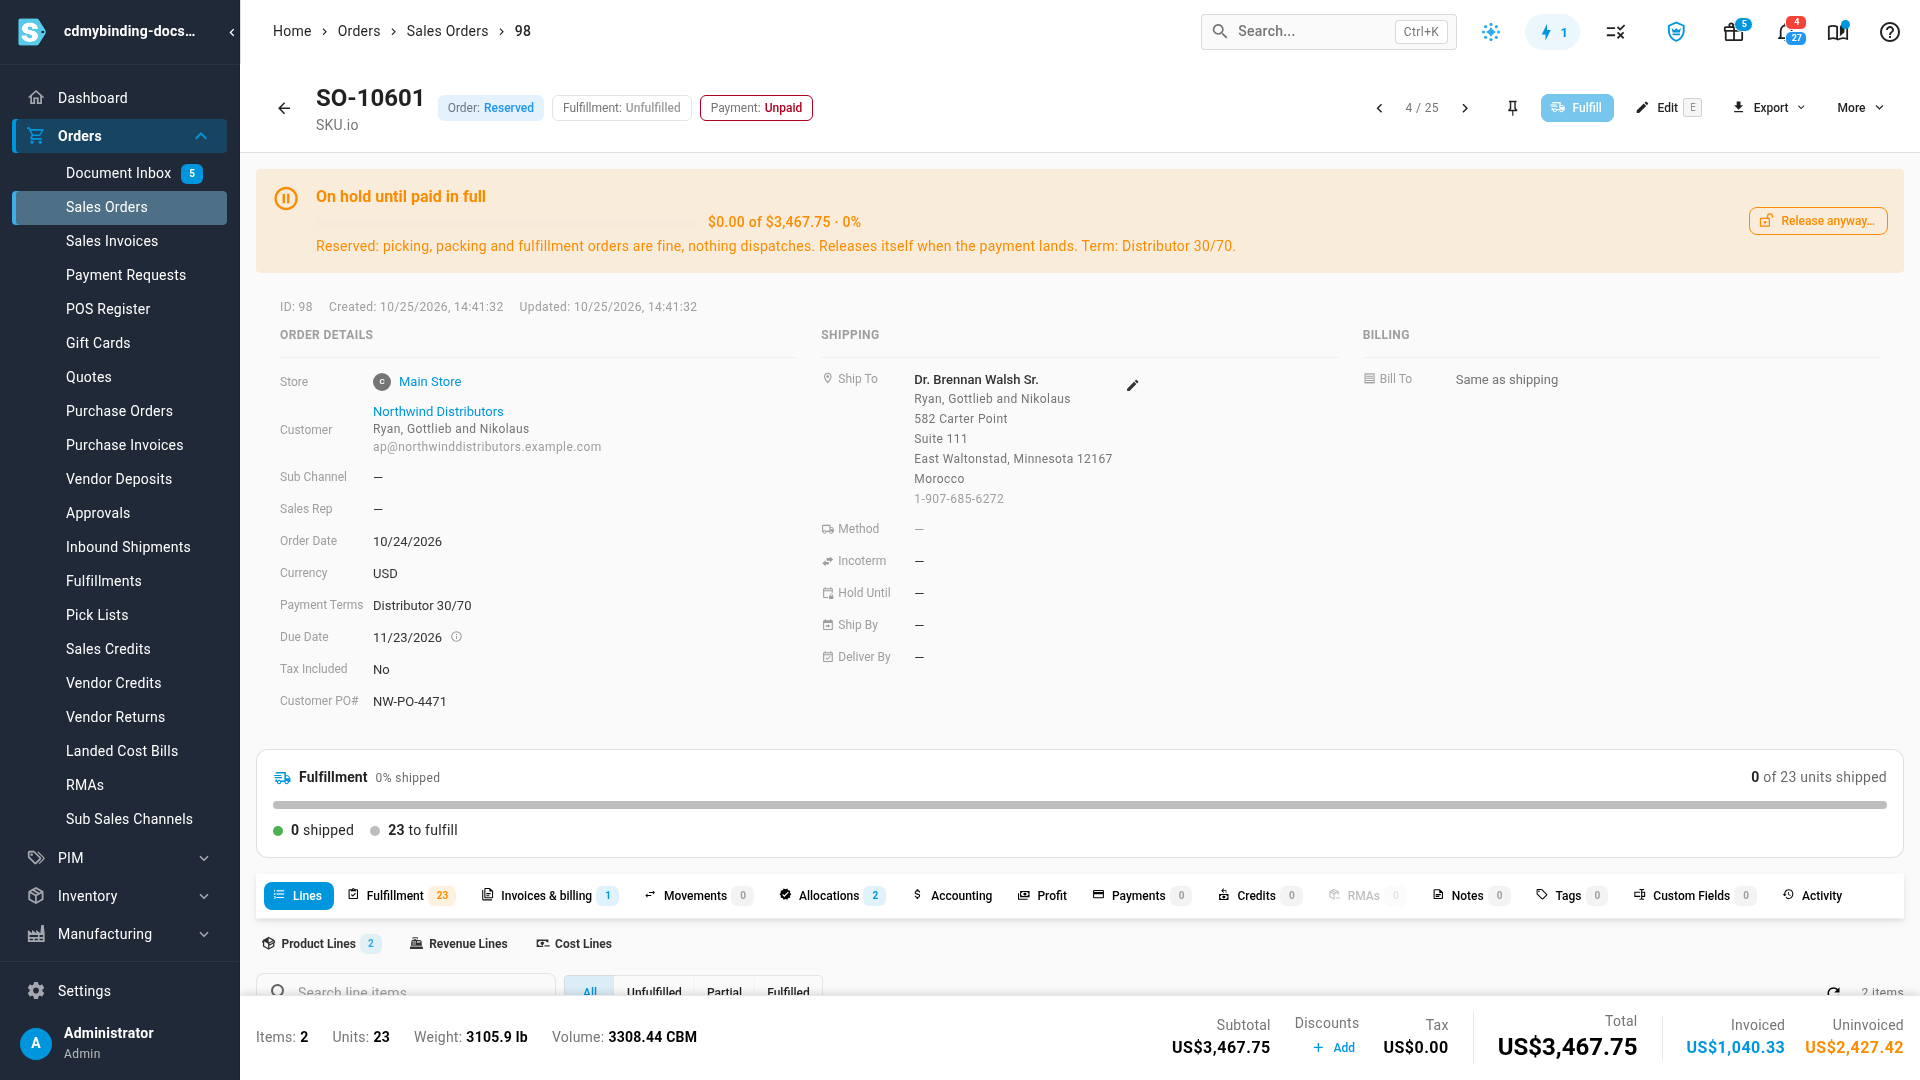Screen dimensions: 1920x1080
Task: Expand the Inventory sidebar section
Action: click(x=204, y=896)
